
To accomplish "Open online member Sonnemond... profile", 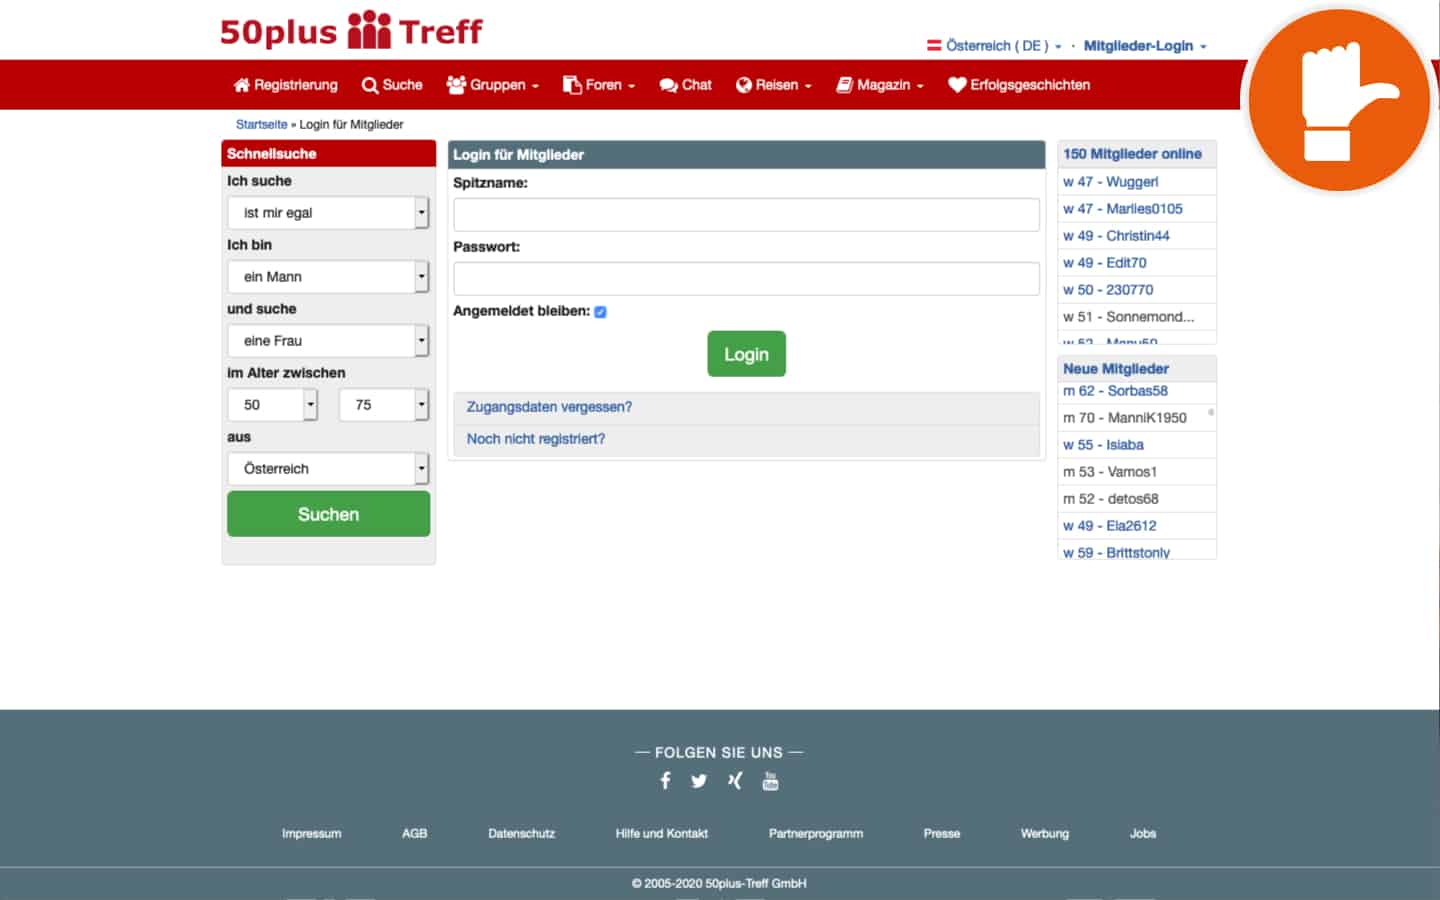I will pyautogui.click(x=1128, y=317).
